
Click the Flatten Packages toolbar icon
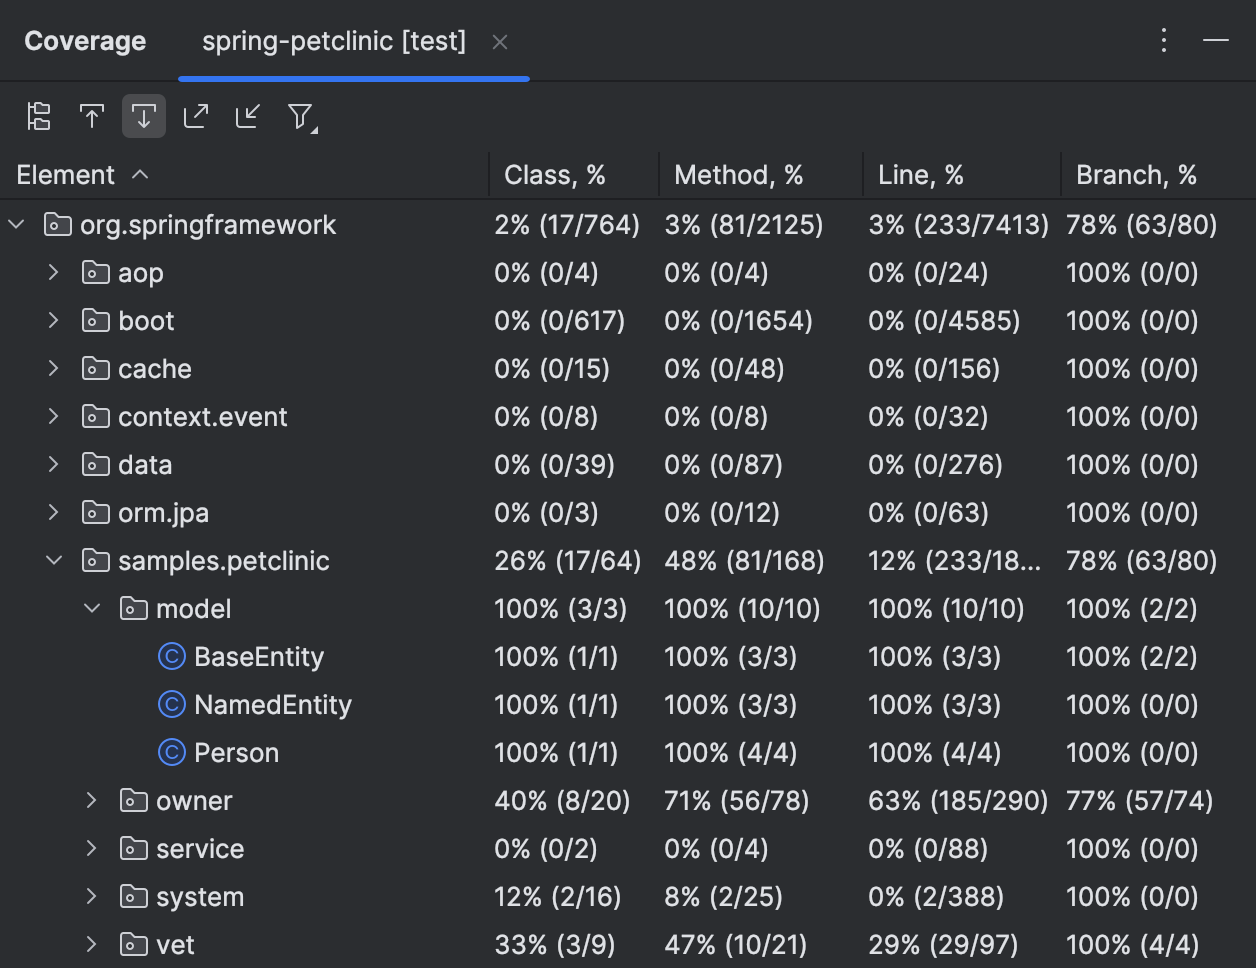point(39,117)
